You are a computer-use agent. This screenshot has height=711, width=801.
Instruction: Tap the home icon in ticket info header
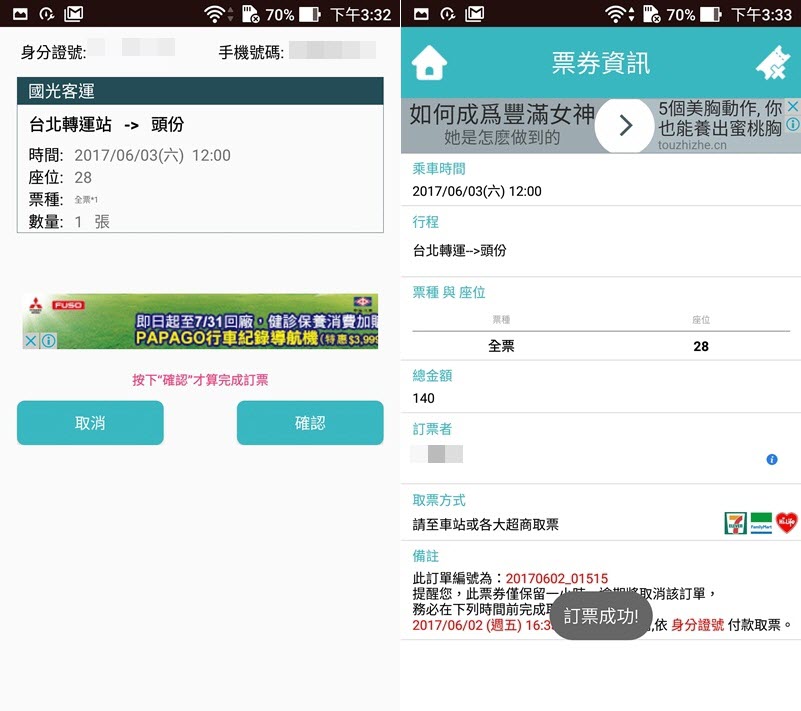[429, 63]
